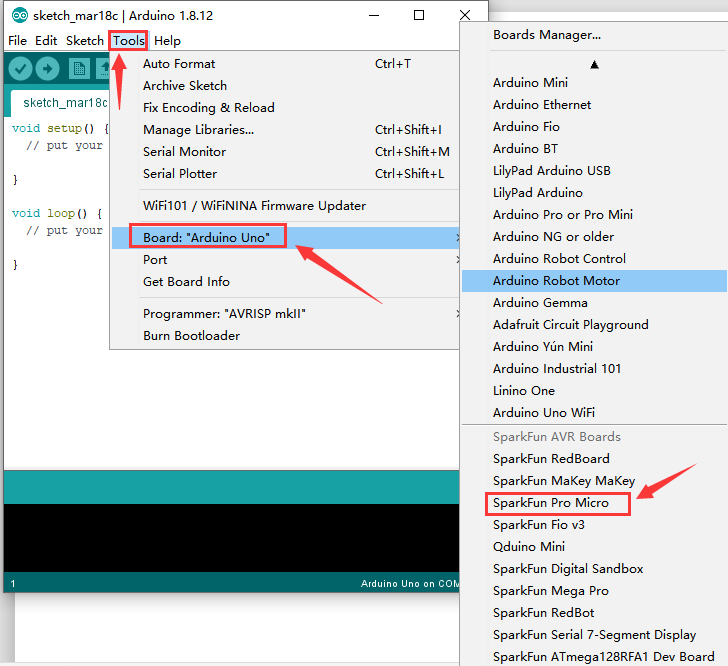Open Boards Manager... entry
The image size is (728, 666).
point(594,35)
